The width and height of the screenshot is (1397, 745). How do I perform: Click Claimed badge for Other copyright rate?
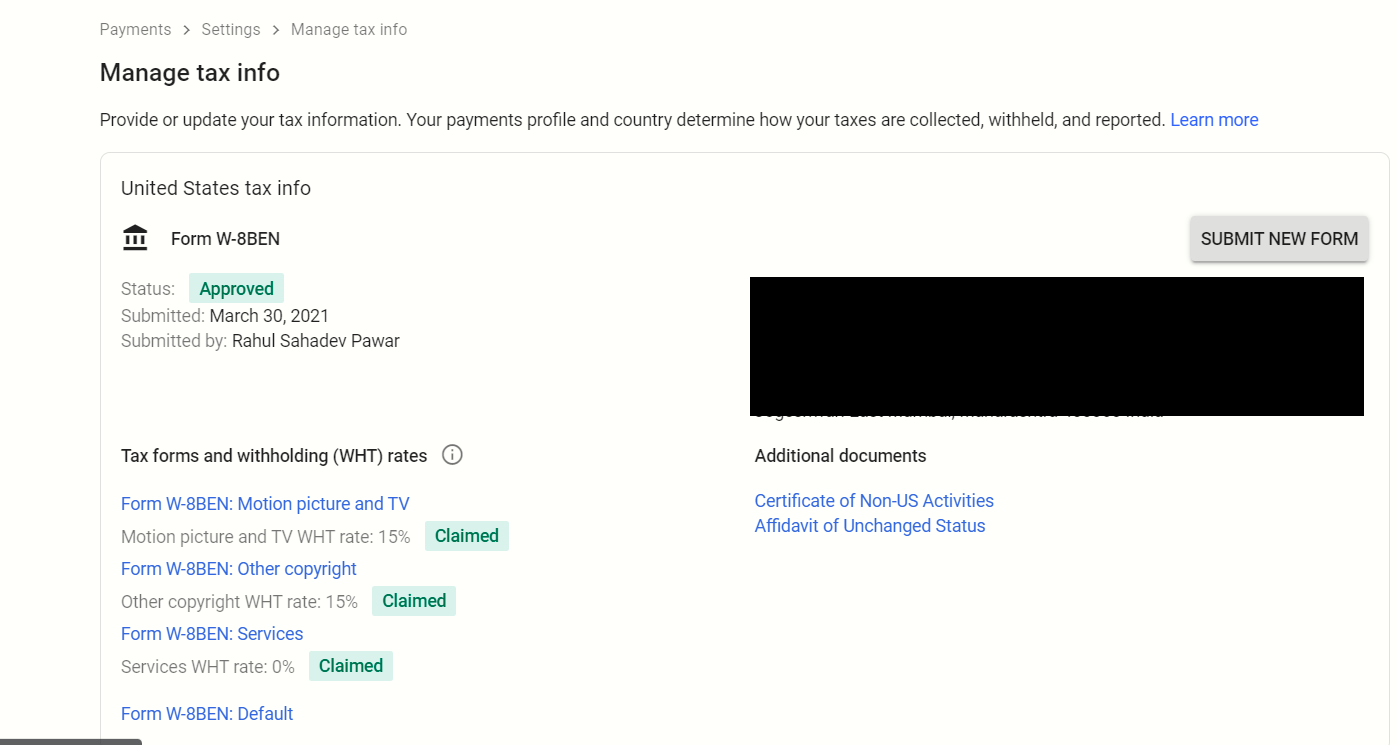coord(414,601)
